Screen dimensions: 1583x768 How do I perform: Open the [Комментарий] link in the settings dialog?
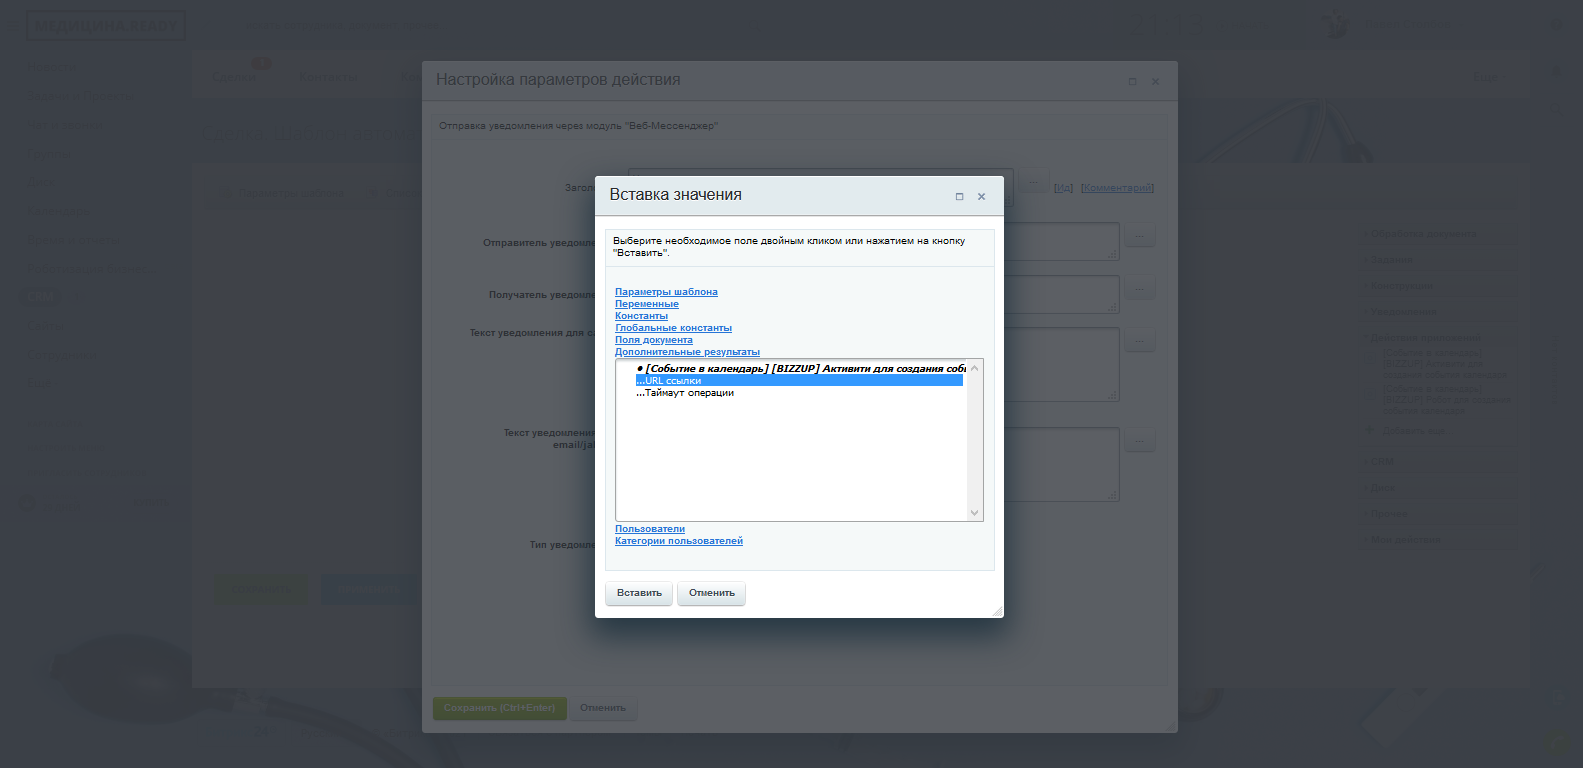click(x=1117, y=188)
